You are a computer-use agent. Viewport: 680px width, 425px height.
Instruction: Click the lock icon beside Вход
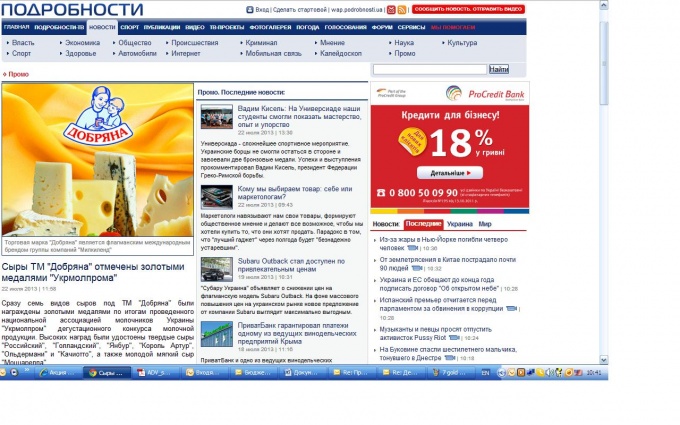(249, 9)
